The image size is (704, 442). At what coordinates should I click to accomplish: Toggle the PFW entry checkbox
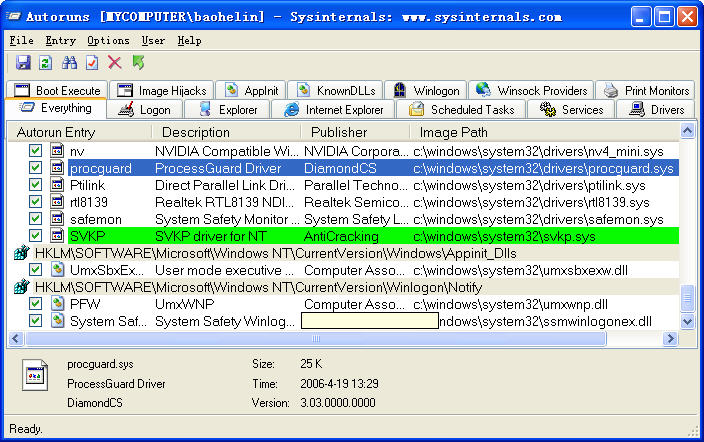(35, 304)
